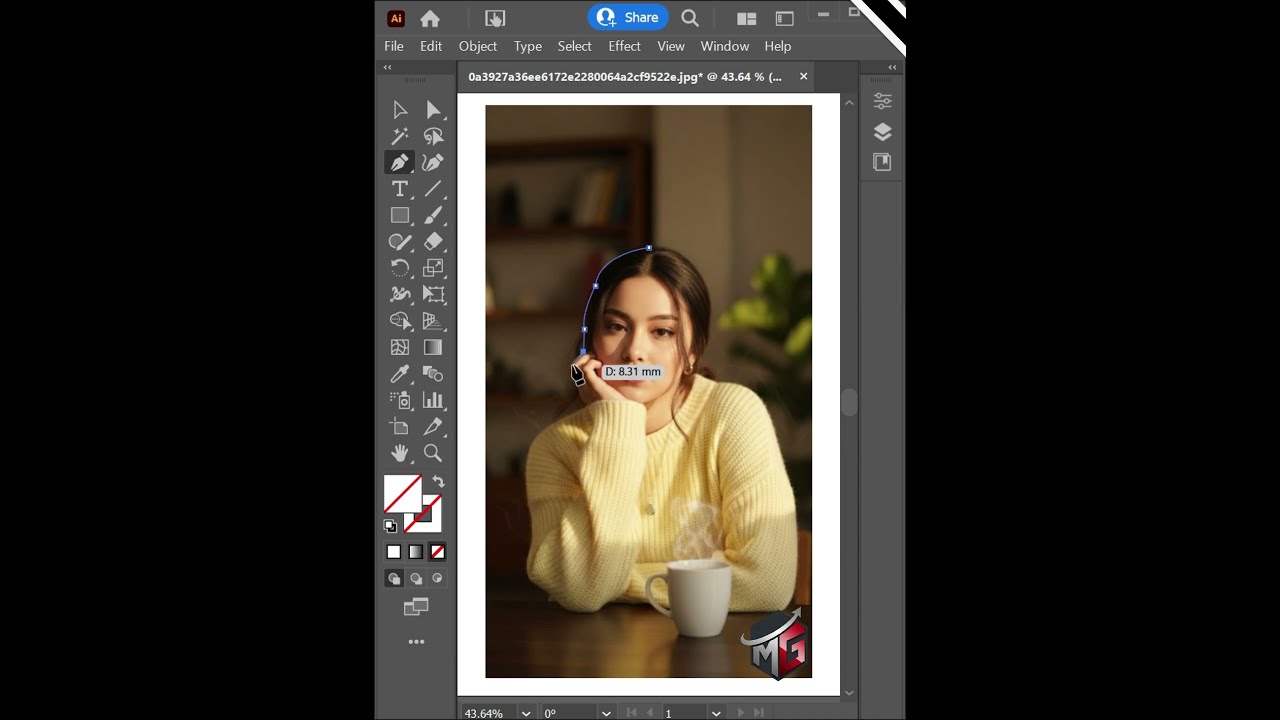Screen dimensions: 1280x720
Task: Open Edit Toolbar three dots
Action: point(416,642)
